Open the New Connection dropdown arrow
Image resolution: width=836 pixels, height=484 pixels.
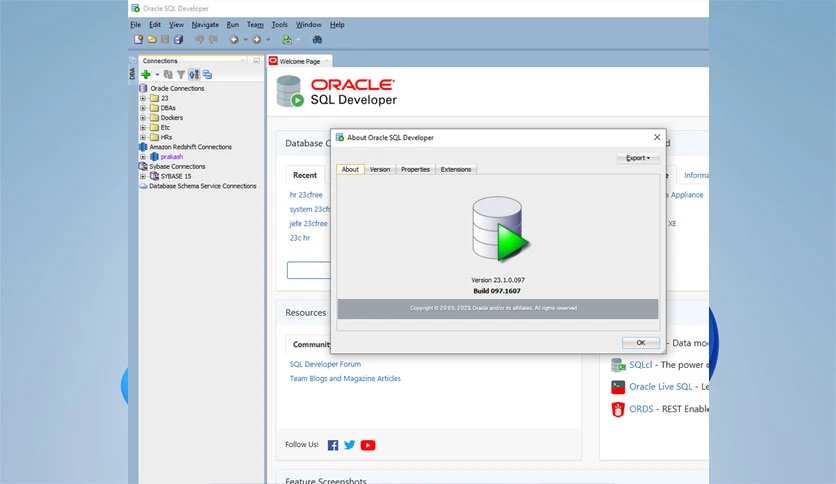[x=157, y=75]
